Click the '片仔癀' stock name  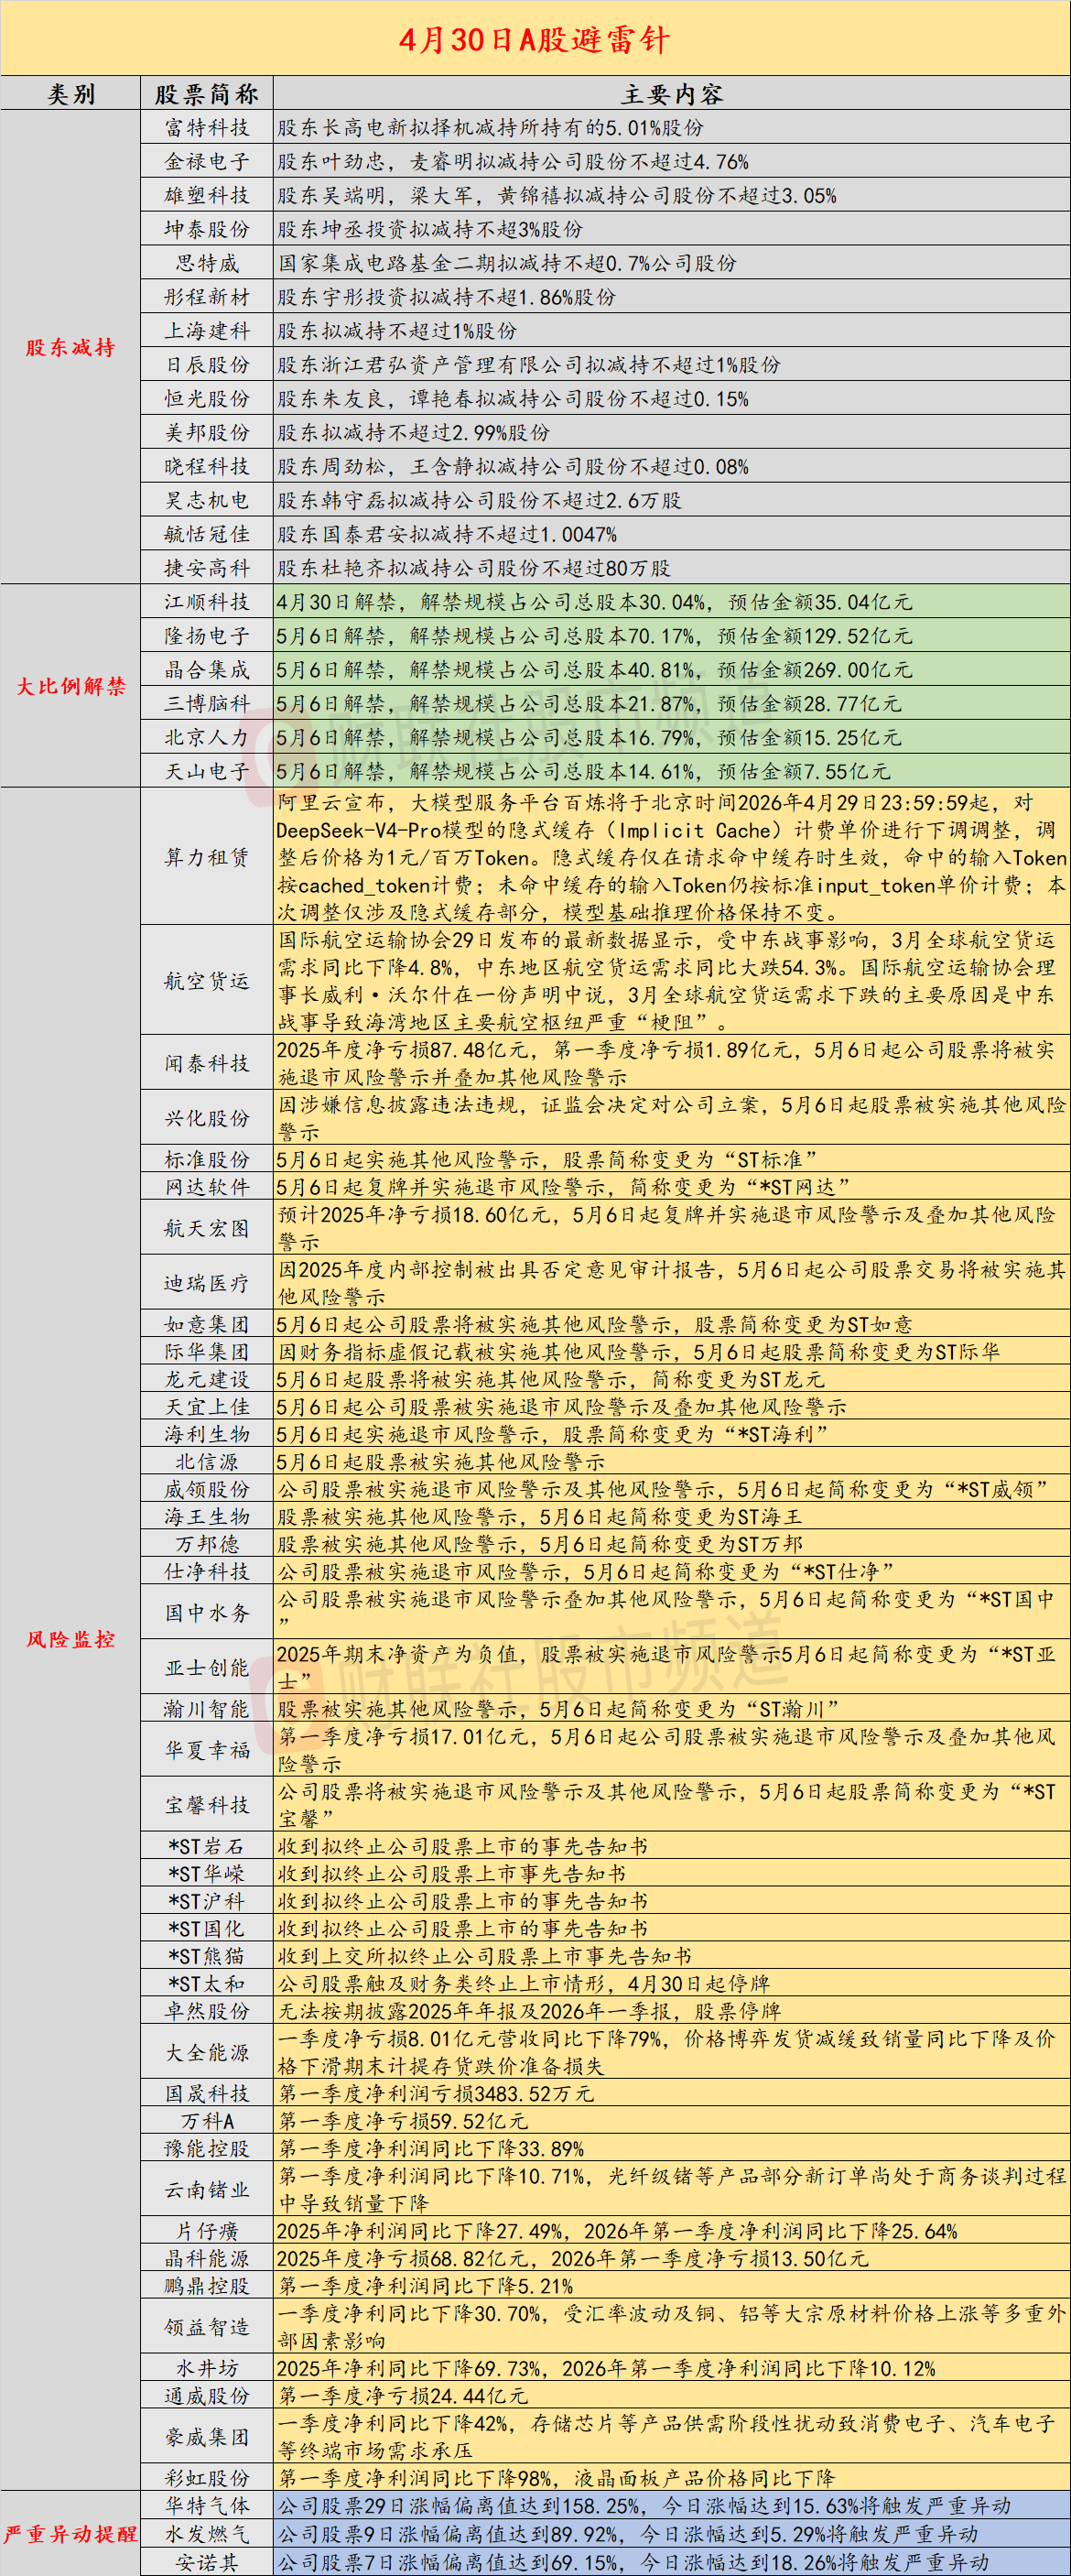[206, 2231]
